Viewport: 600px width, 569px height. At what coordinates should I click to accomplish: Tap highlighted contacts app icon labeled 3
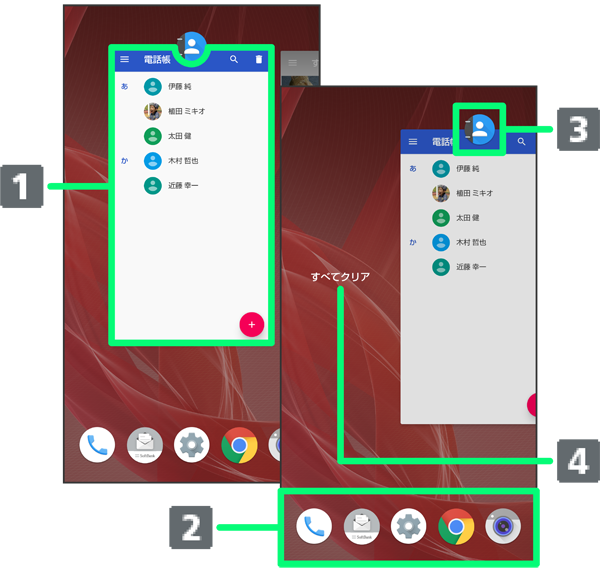pyautogui.click(x=479, y=128)
